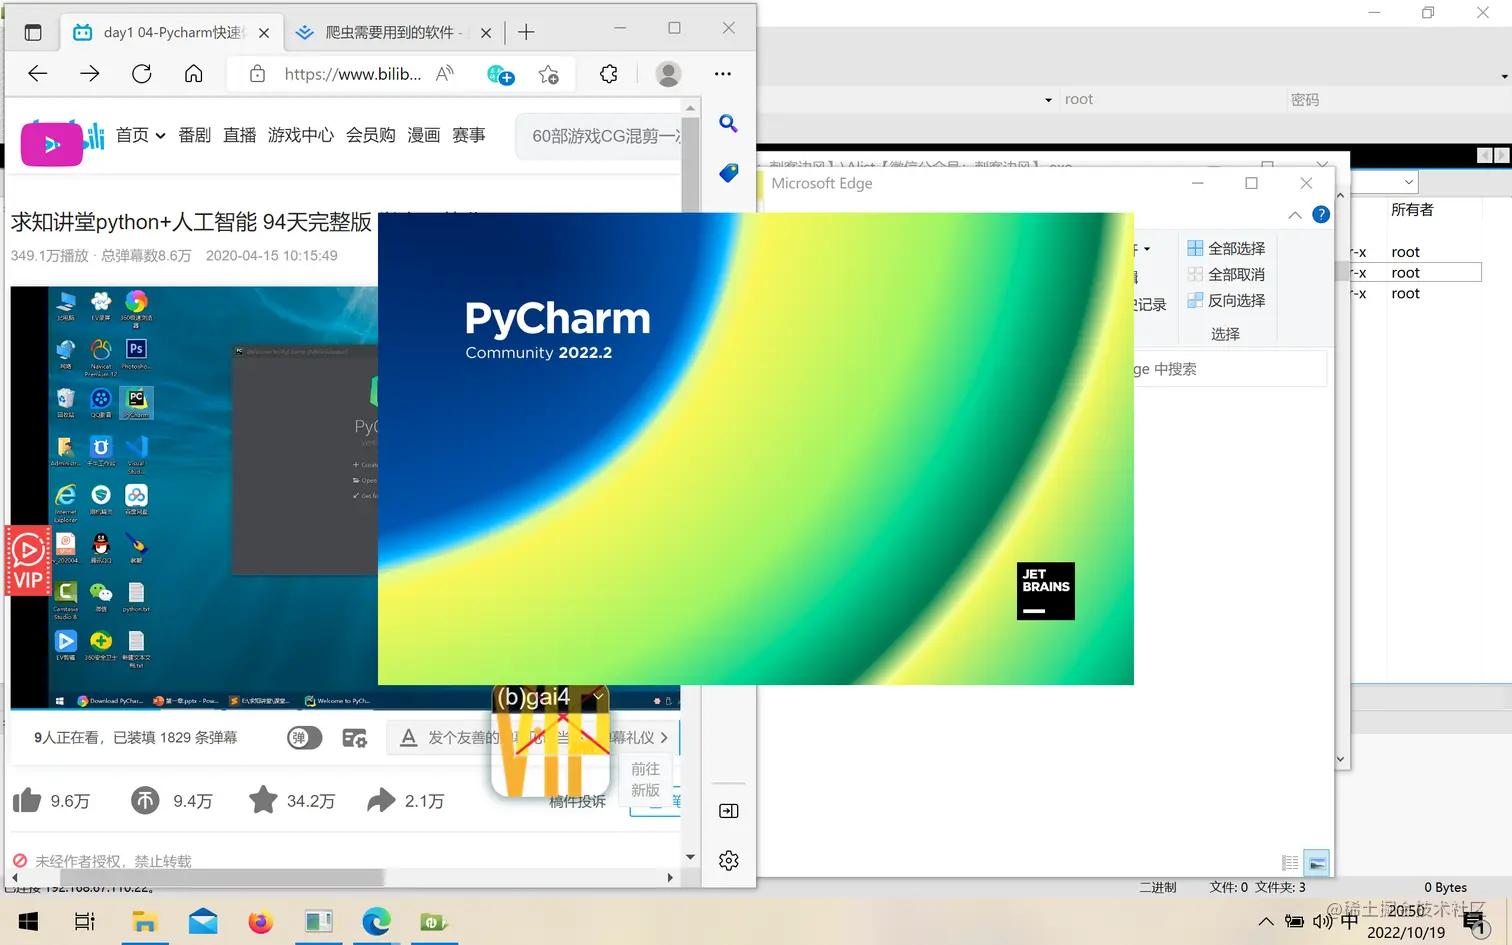Favorite the video with the star icon
The height and width of the screenshot is (945, 1512).
(x=263, y=800)
